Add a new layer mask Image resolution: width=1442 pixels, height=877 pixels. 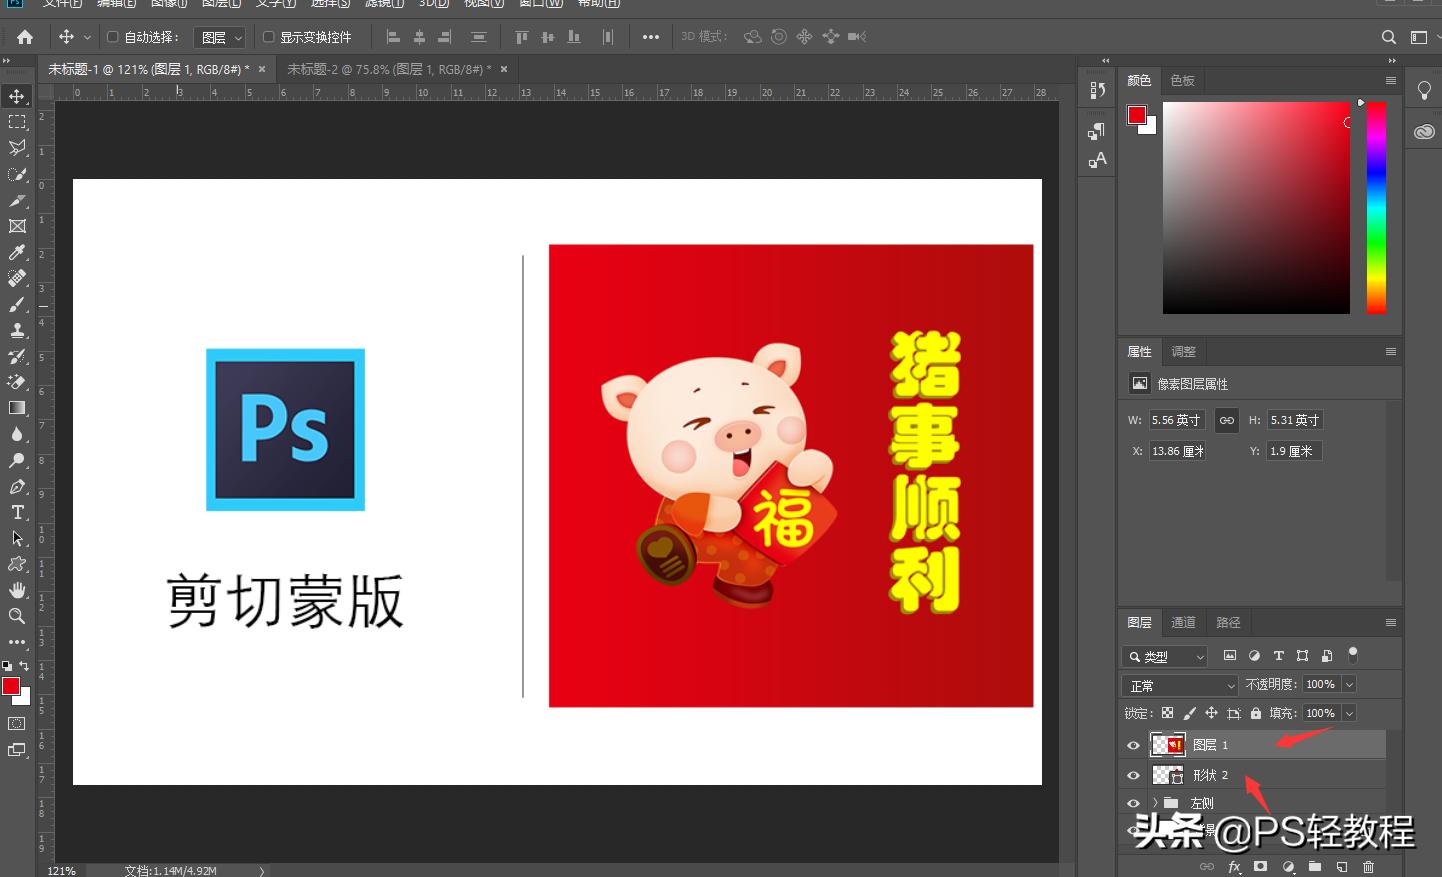tap(1261, 866)
